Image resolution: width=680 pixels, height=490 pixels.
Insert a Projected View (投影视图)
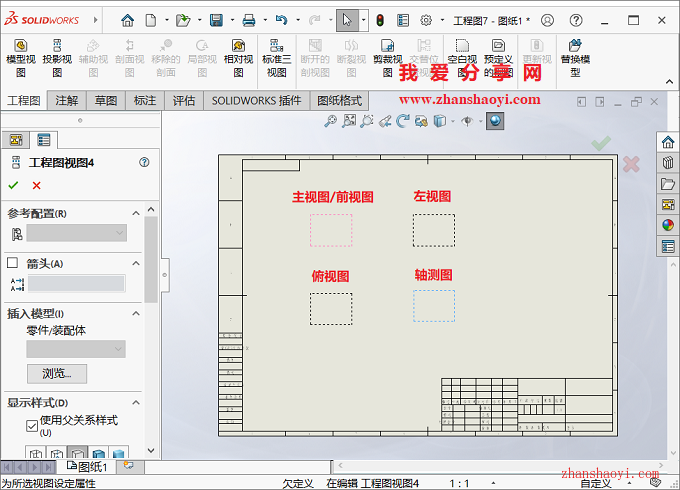pyautogui.click(x=57, y=58)
